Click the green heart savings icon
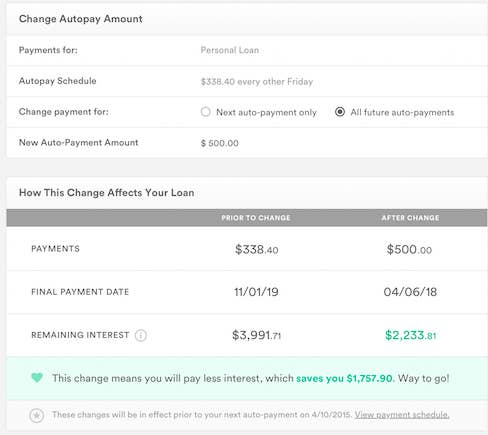488x435 pixels. pyautogui.click(x=37, y=378)
